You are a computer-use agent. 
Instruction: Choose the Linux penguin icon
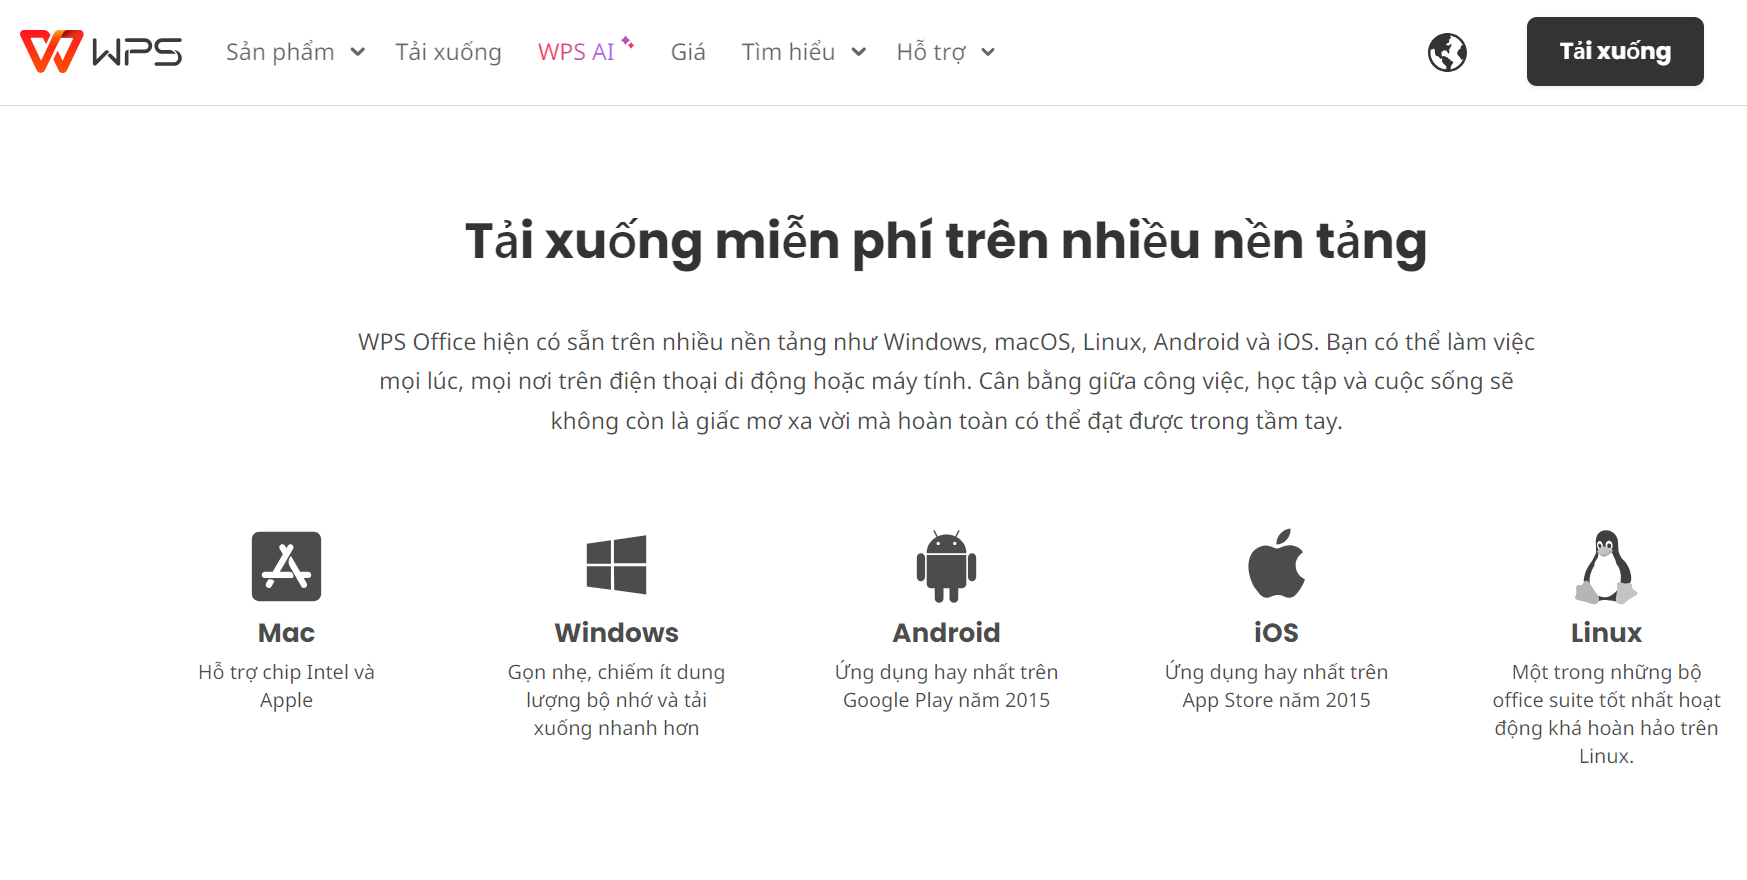pos(1606,567)
